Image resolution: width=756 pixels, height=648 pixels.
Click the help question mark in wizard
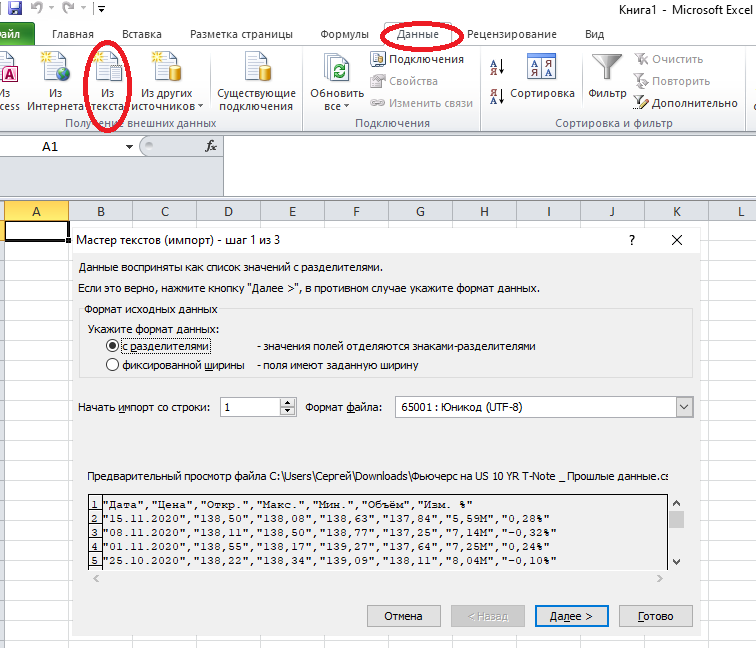pyautogui.click(x=632, y=240)
